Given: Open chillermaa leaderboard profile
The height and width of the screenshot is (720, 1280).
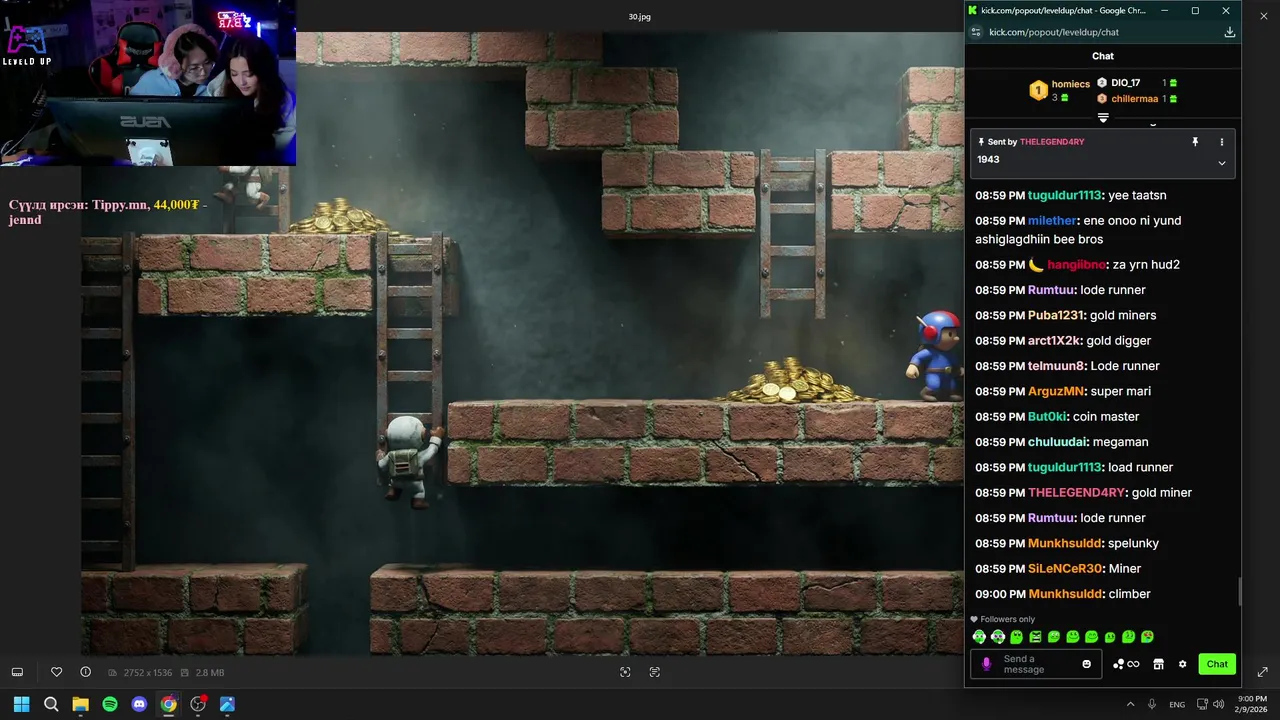Looking at the screenshot, I should [1134, 99].
